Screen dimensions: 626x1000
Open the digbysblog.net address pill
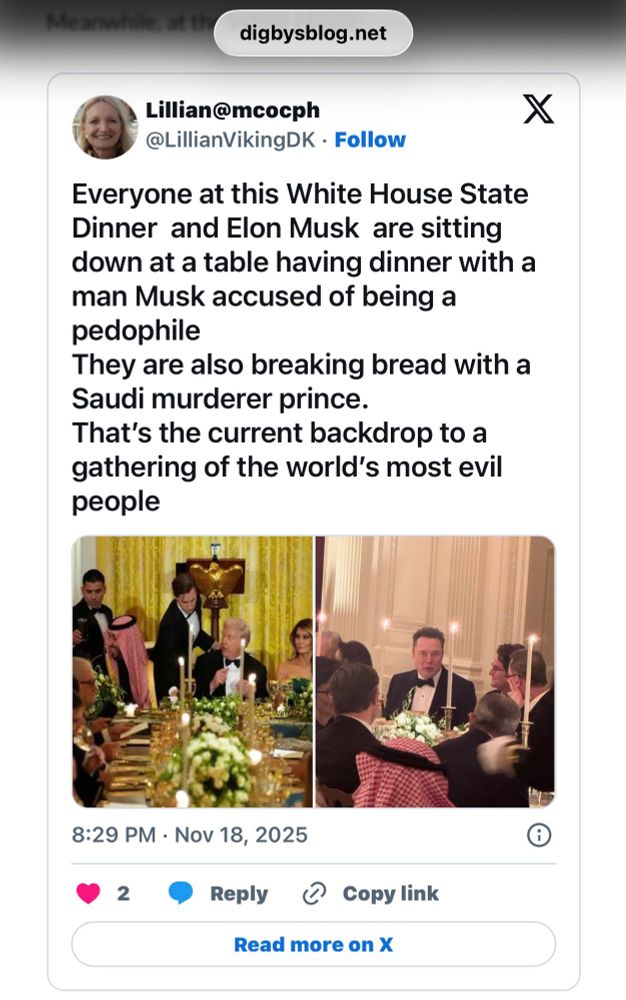coord(313,33)
